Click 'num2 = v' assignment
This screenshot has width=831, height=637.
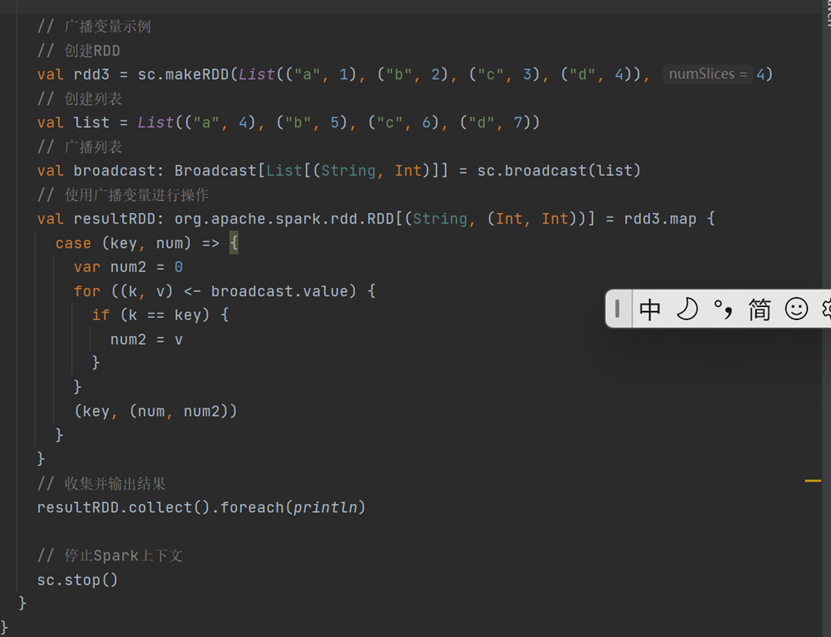pos(146,340)
